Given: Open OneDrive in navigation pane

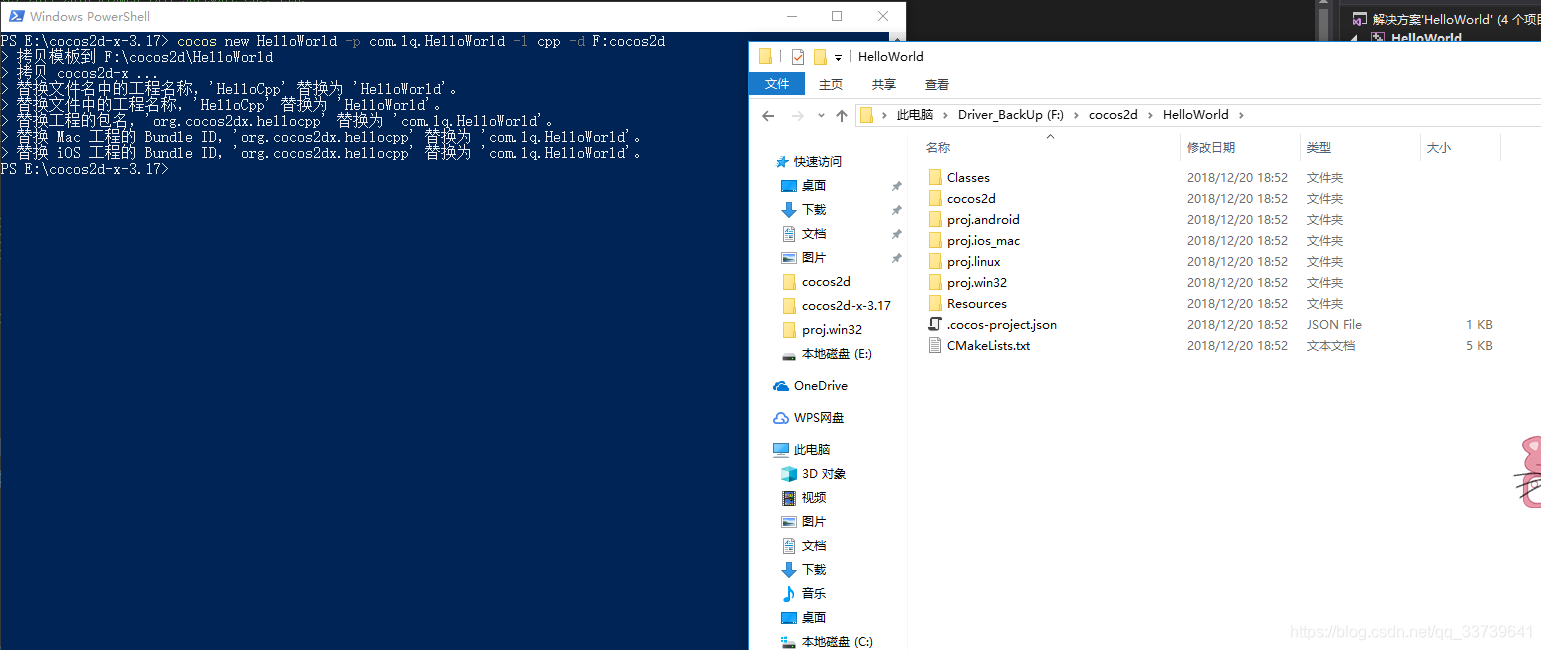Looking at the screenshot, I should point(820,385).
